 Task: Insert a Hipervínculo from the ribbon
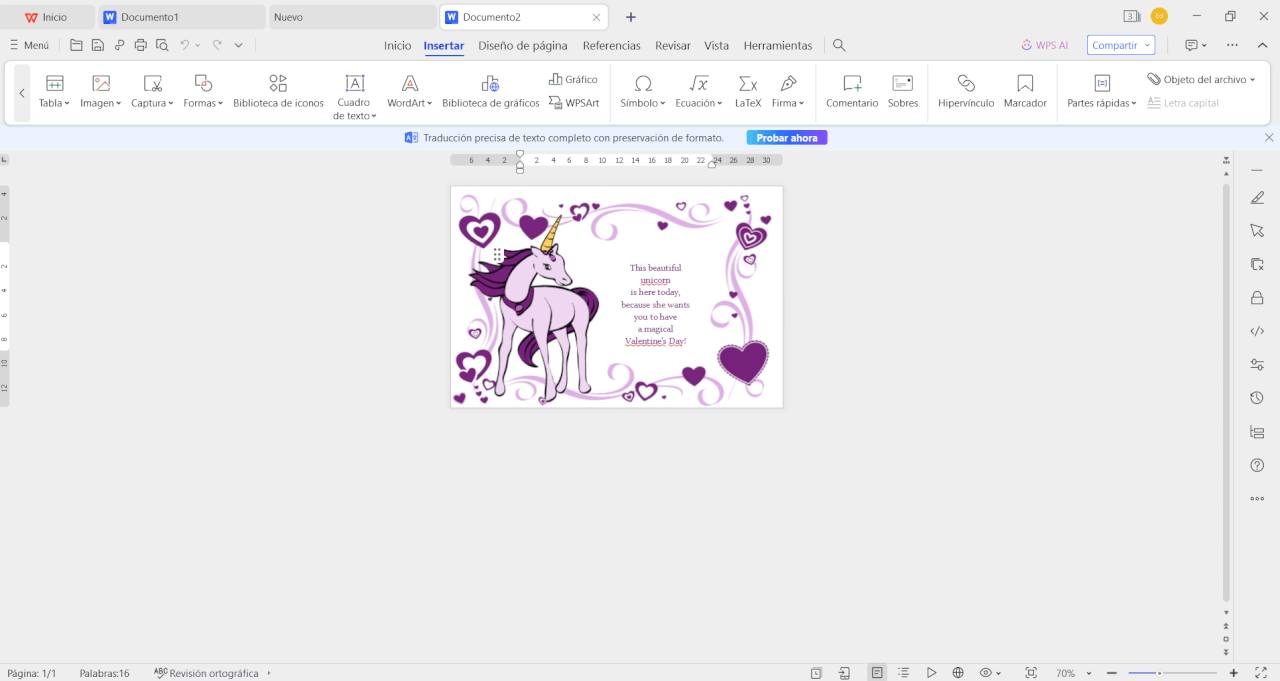click(966, 90)
